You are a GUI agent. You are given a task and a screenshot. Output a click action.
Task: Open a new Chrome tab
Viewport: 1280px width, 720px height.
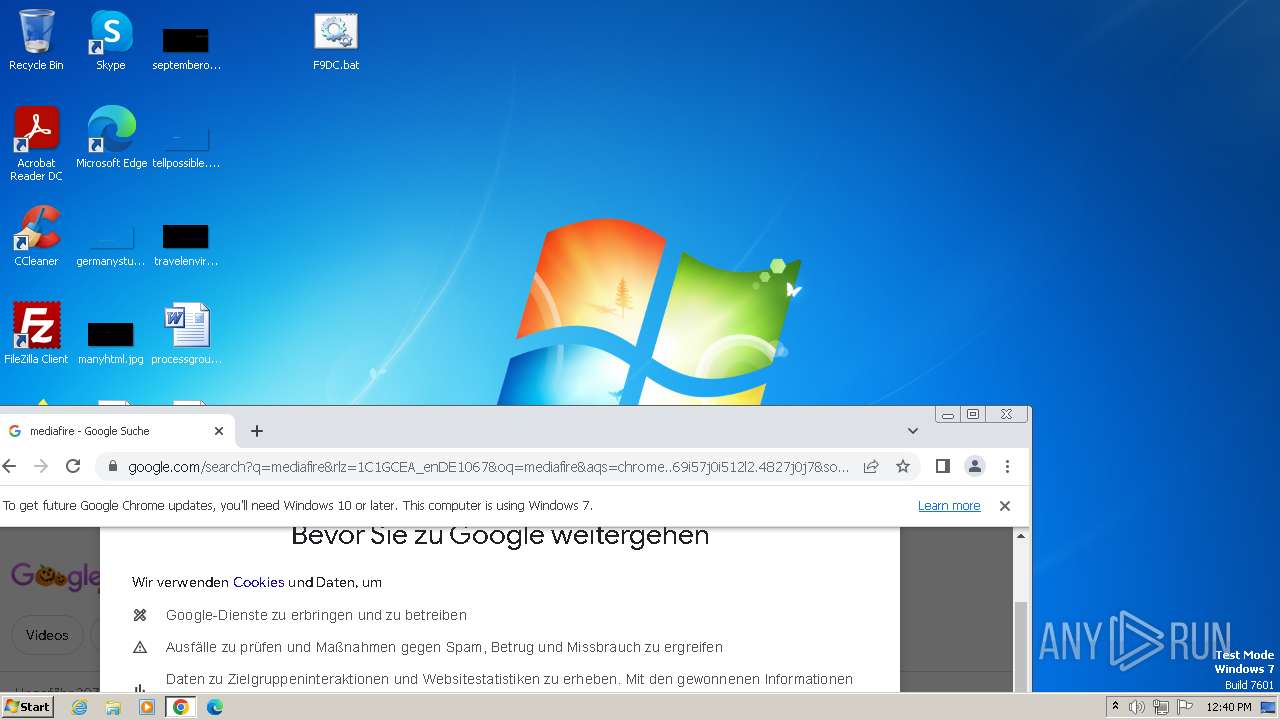coord(257,431)
